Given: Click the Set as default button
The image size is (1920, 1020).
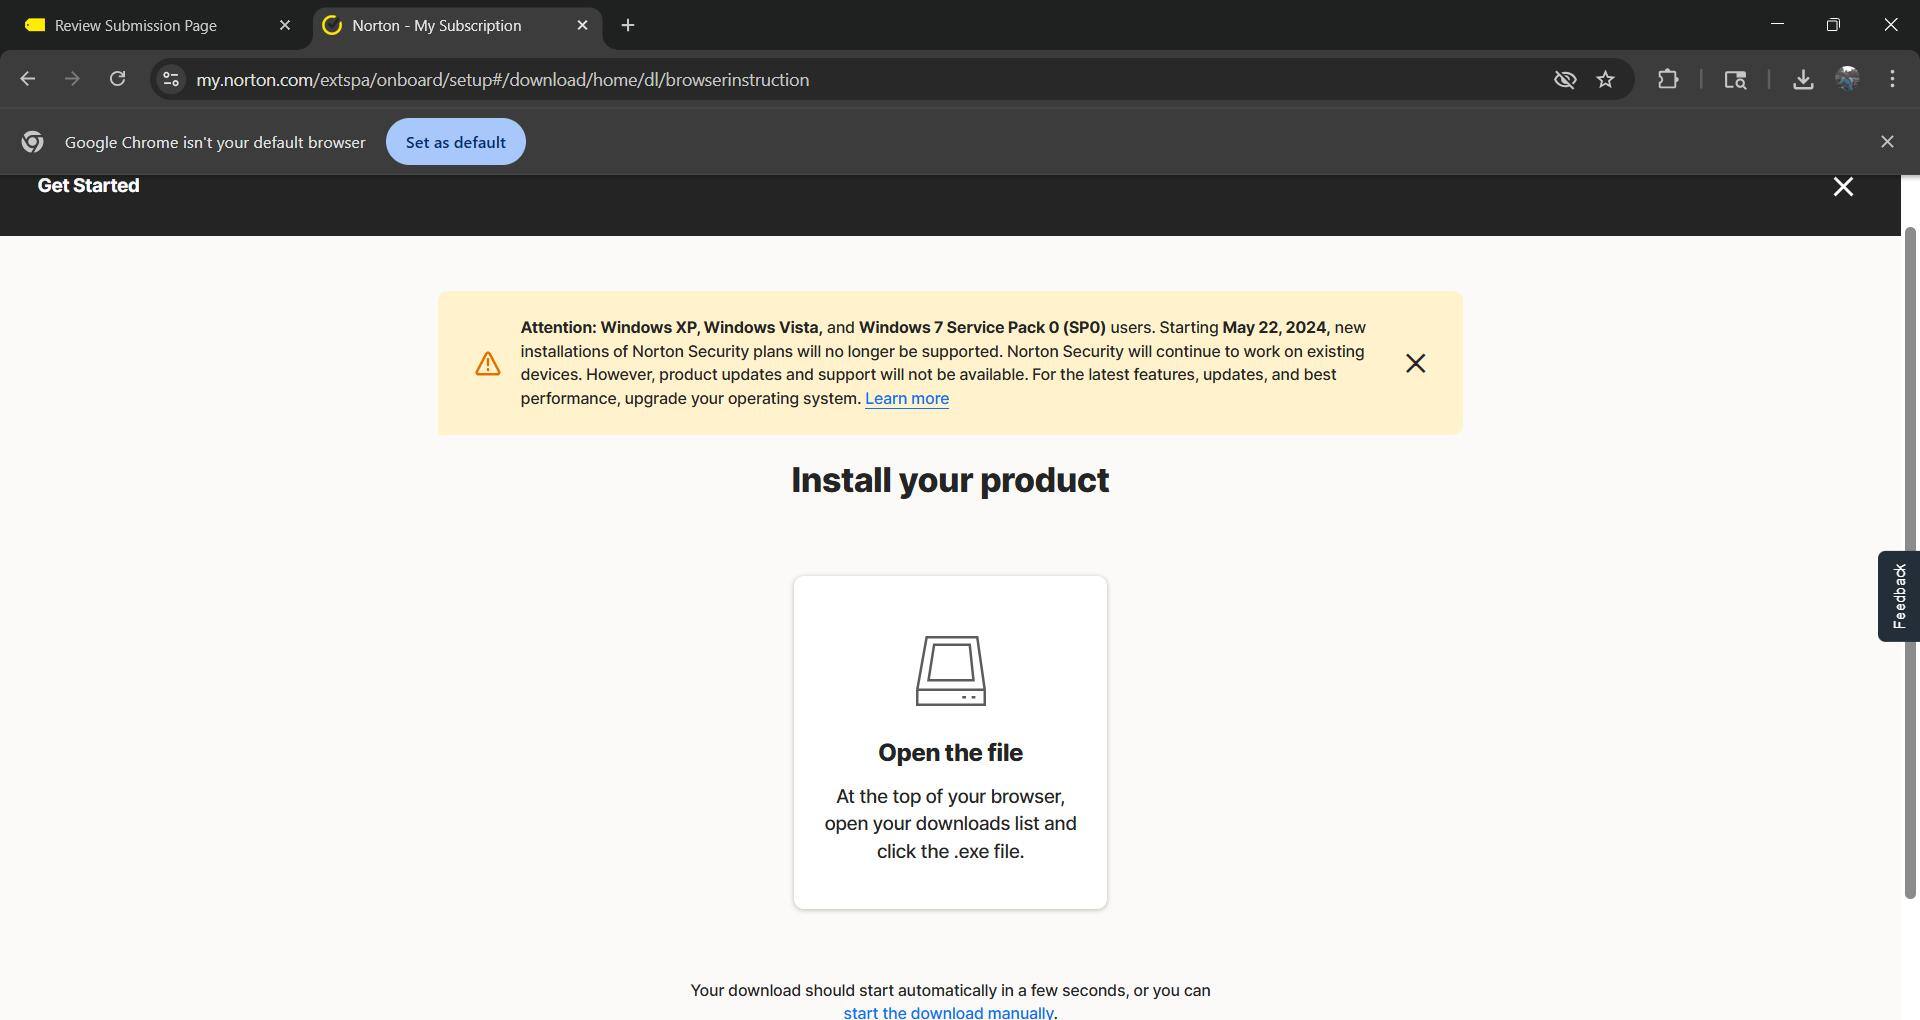Looking at the screenshot, I should tap(455, 141).
